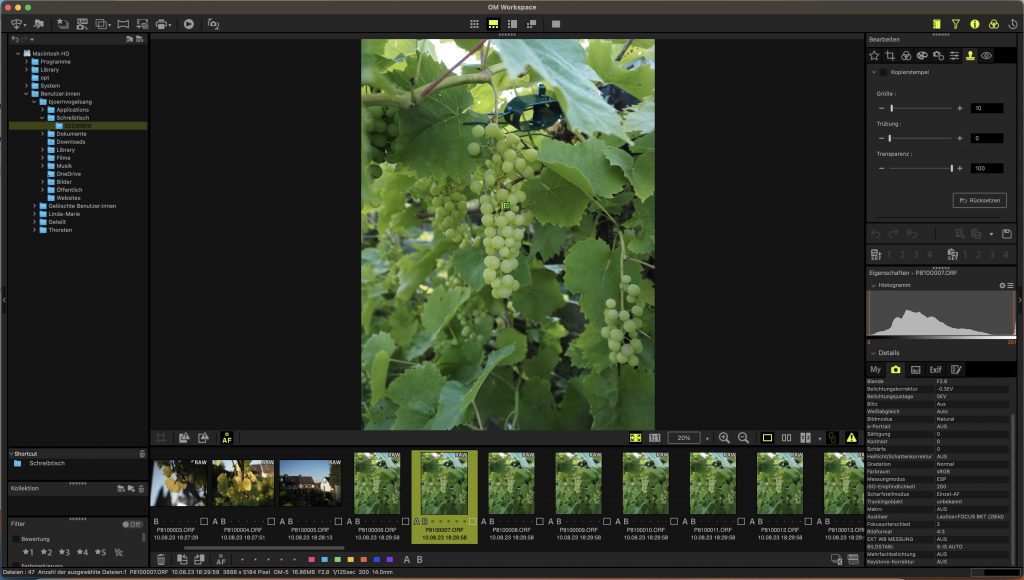Click the Transparenz slider handle
1024x580 pixels.
952,168
